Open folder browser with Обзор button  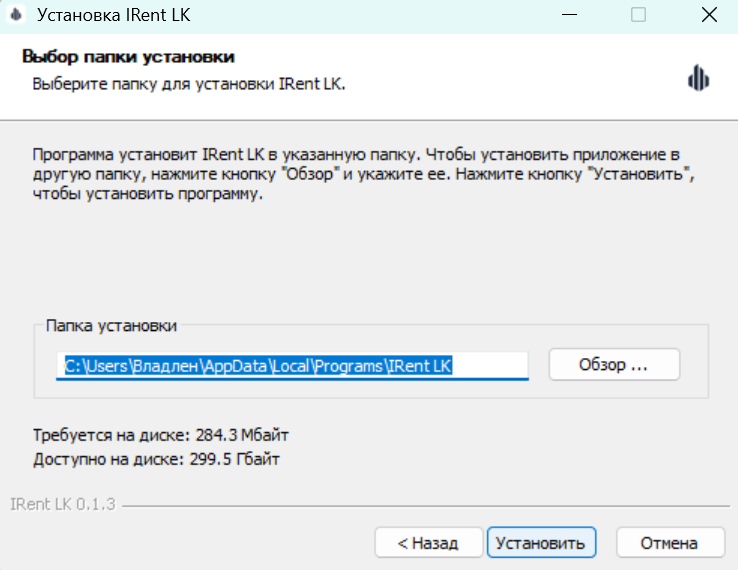coord(614,364)
